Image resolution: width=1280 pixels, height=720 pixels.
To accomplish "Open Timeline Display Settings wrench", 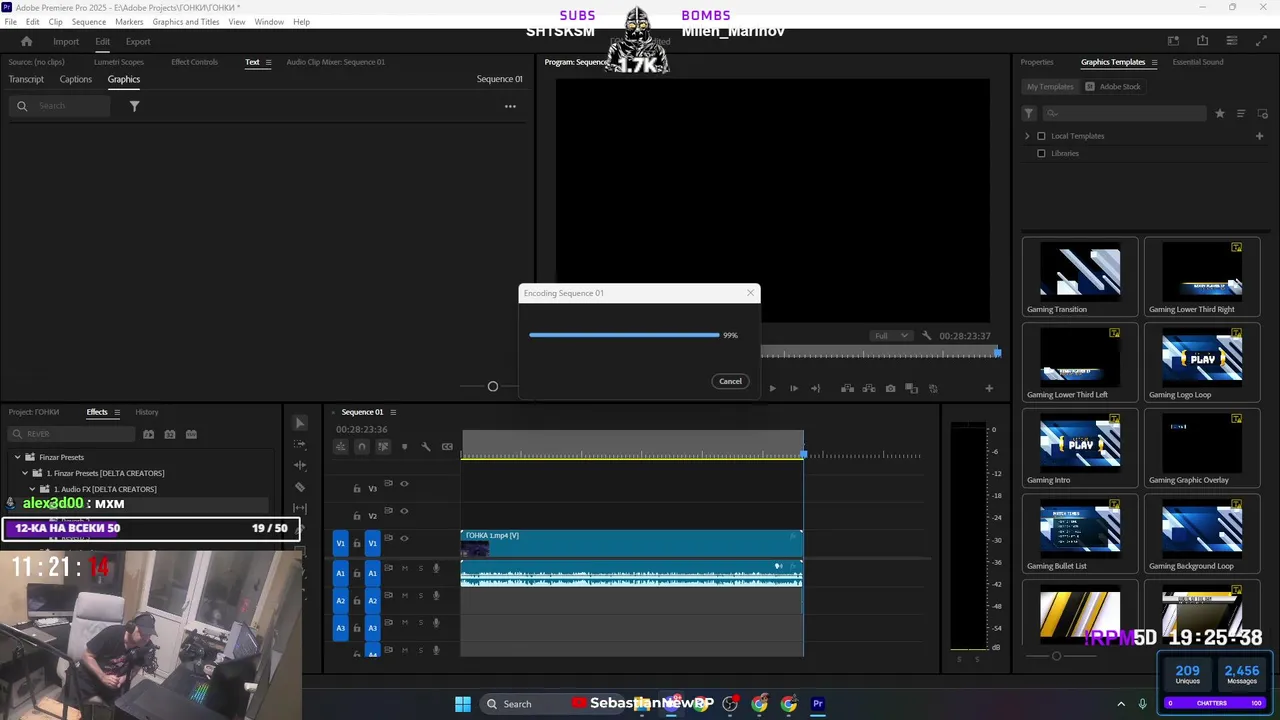I will [x=426, y=447].
